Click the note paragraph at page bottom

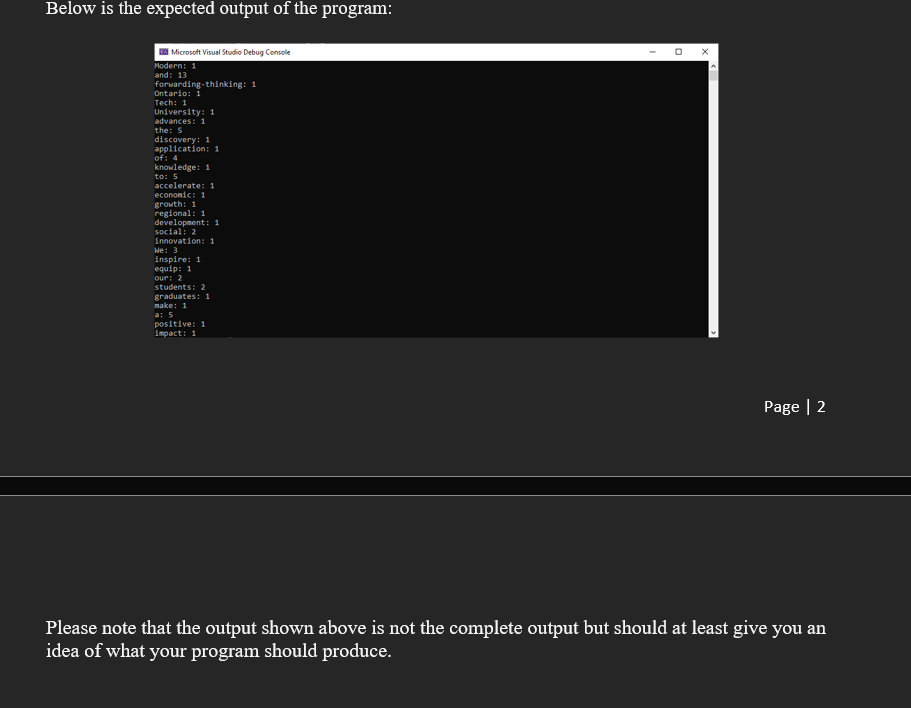(x=436, y=639)
